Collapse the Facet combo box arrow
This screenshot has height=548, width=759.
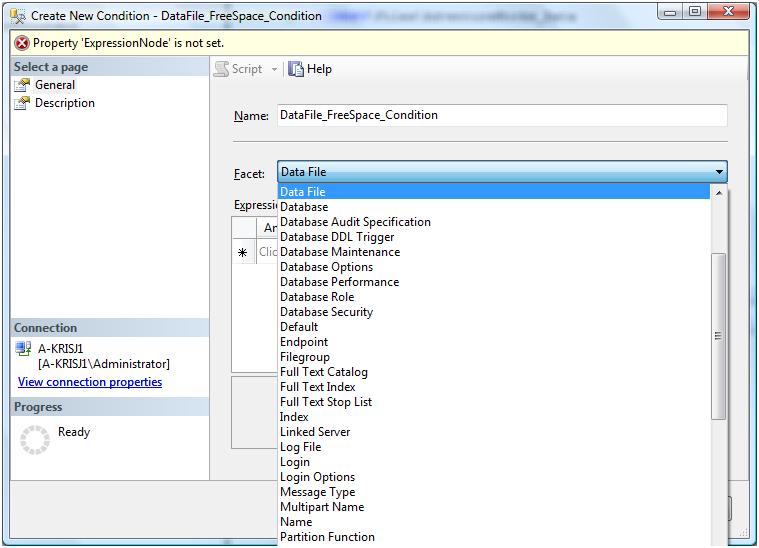(x=719, y=172)
